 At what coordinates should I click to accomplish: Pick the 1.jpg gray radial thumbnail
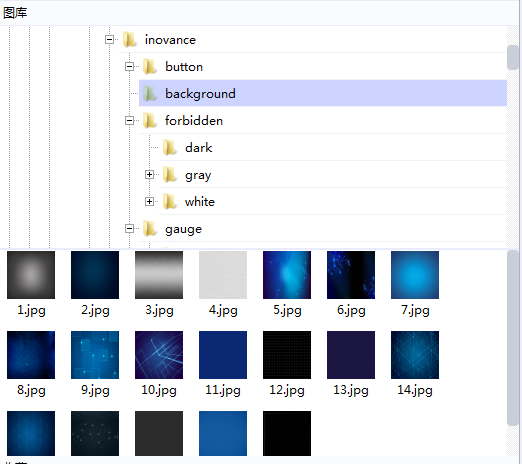point(31,275)
